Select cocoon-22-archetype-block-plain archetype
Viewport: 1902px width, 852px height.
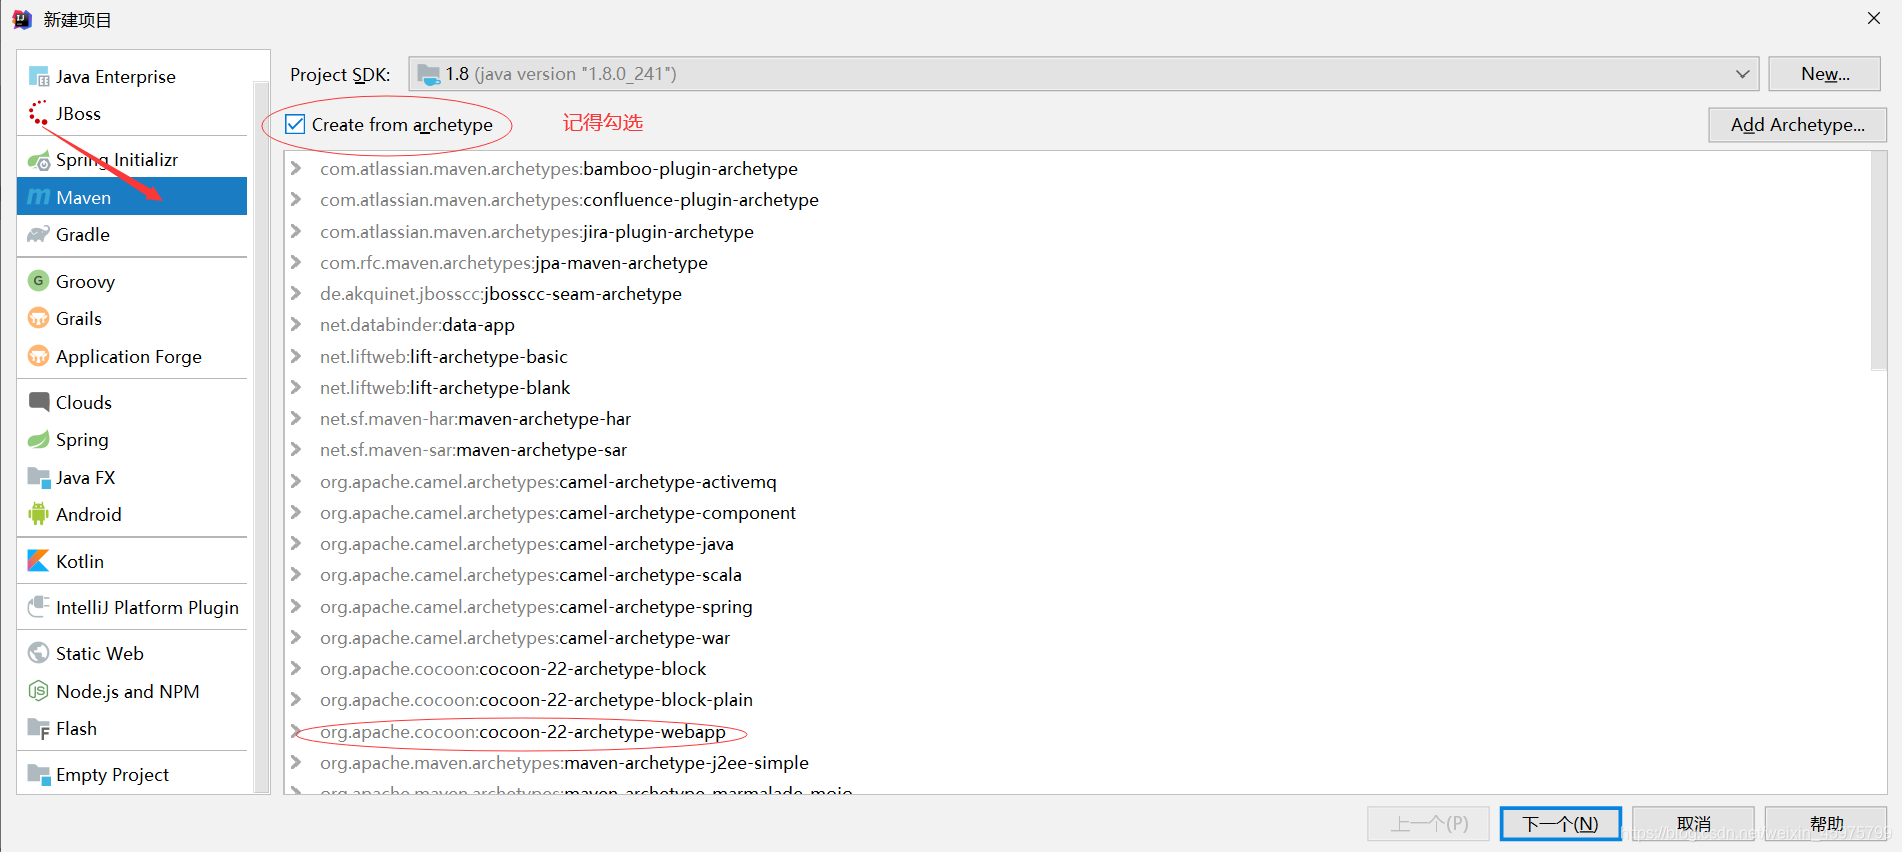tap(536, 699)
